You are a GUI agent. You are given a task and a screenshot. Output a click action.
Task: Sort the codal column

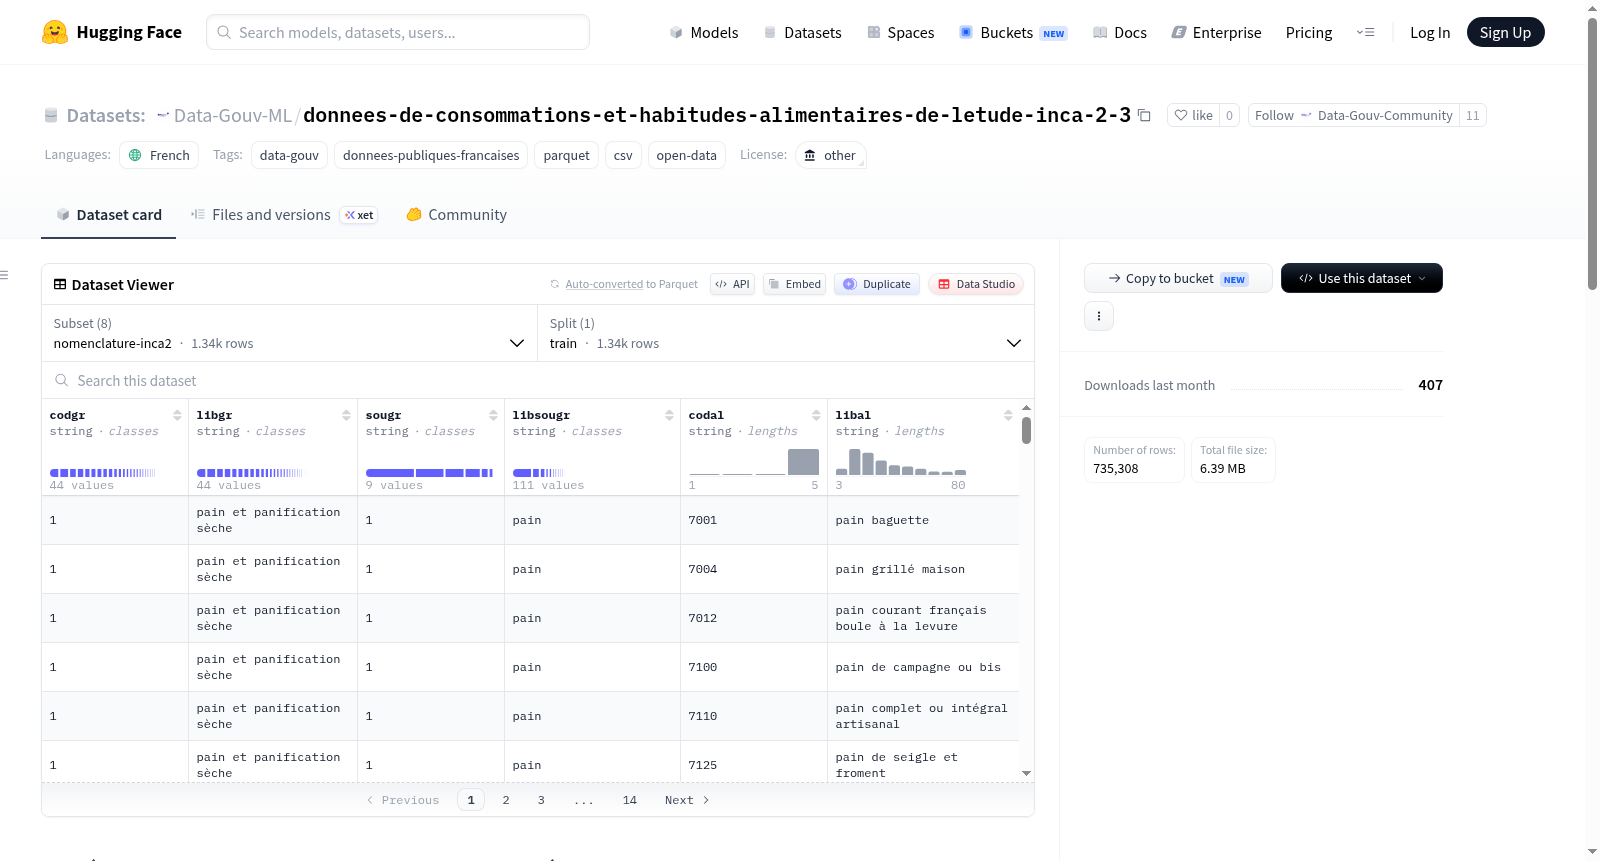pyautogui.click(x=816, y=415)
